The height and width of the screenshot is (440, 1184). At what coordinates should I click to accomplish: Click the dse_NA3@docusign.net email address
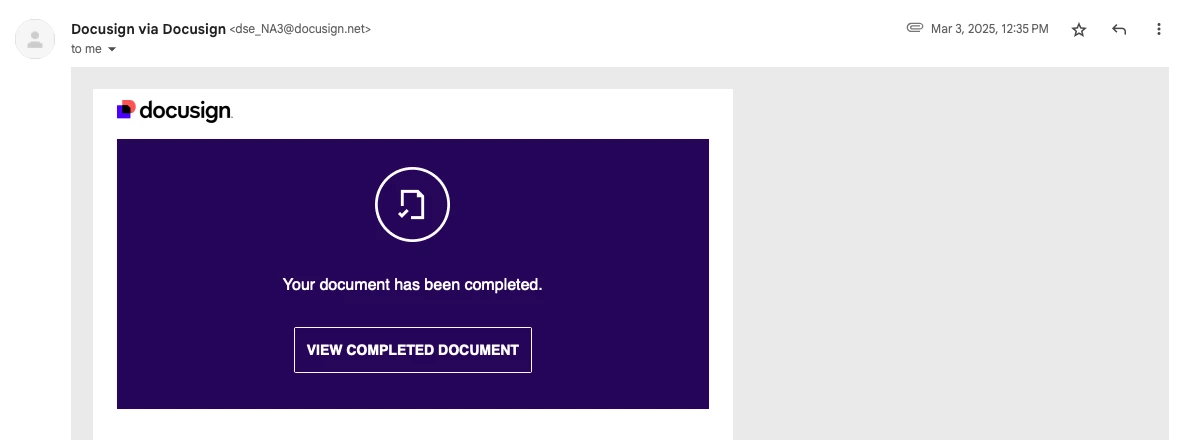pos(301,29)
